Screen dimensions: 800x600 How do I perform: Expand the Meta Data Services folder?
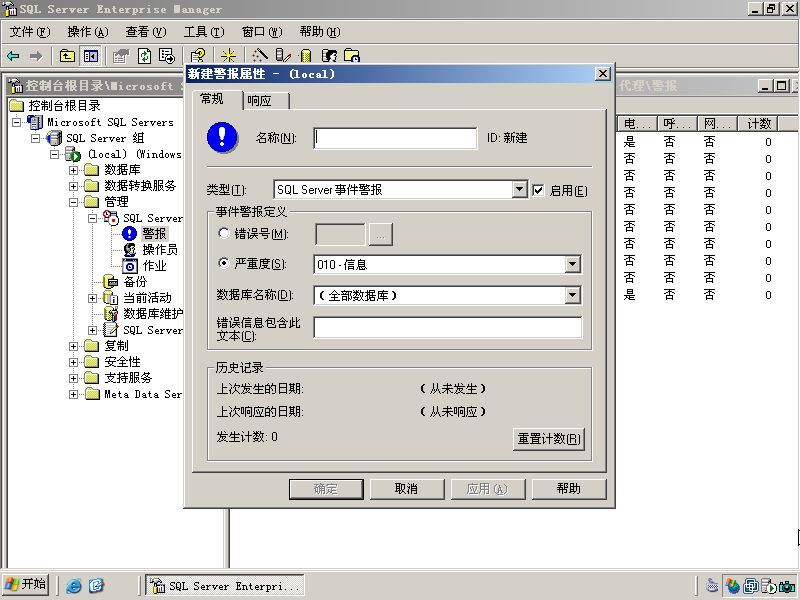tap(73, 394)
